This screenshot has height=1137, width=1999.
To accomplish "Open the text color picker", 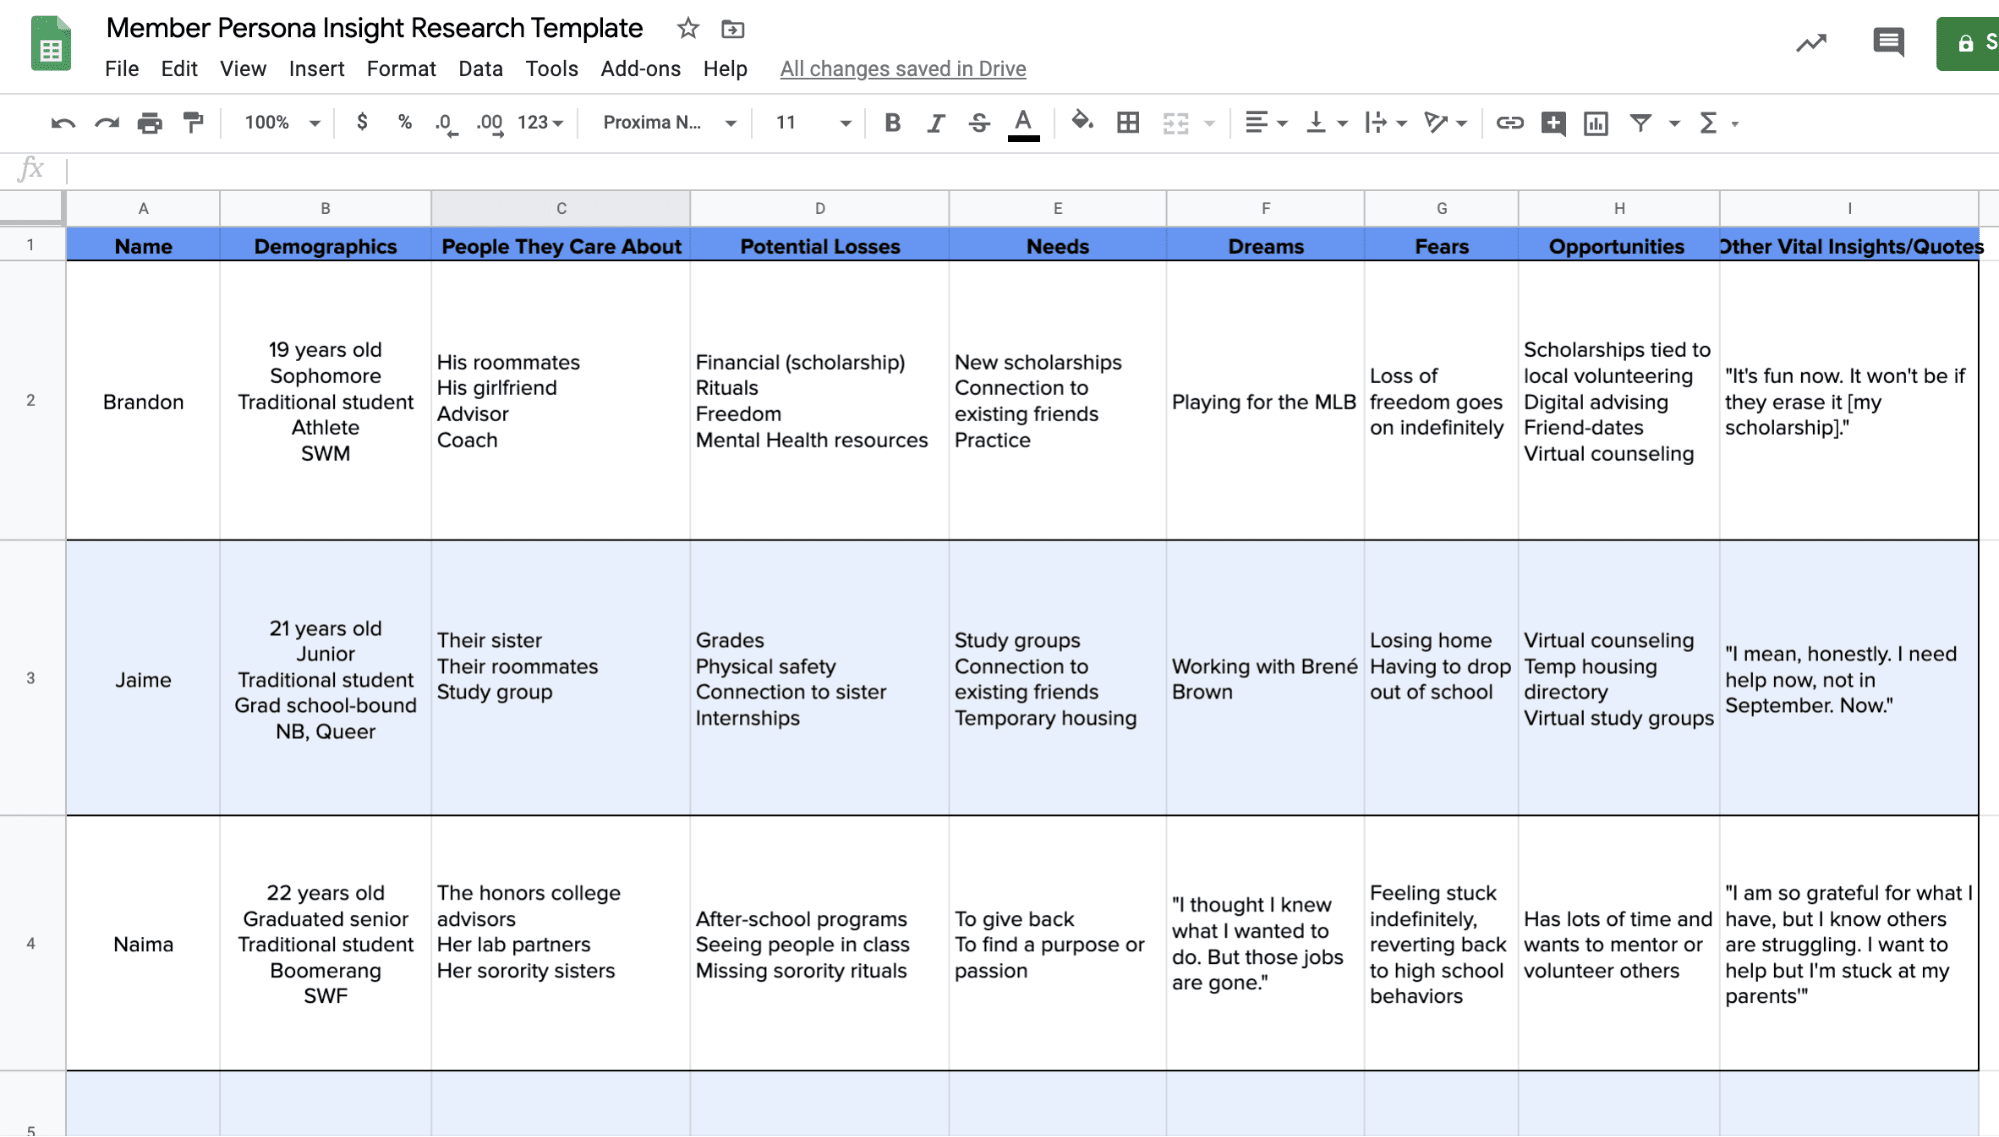I will pyautogui.click(x=1023, y=123).
